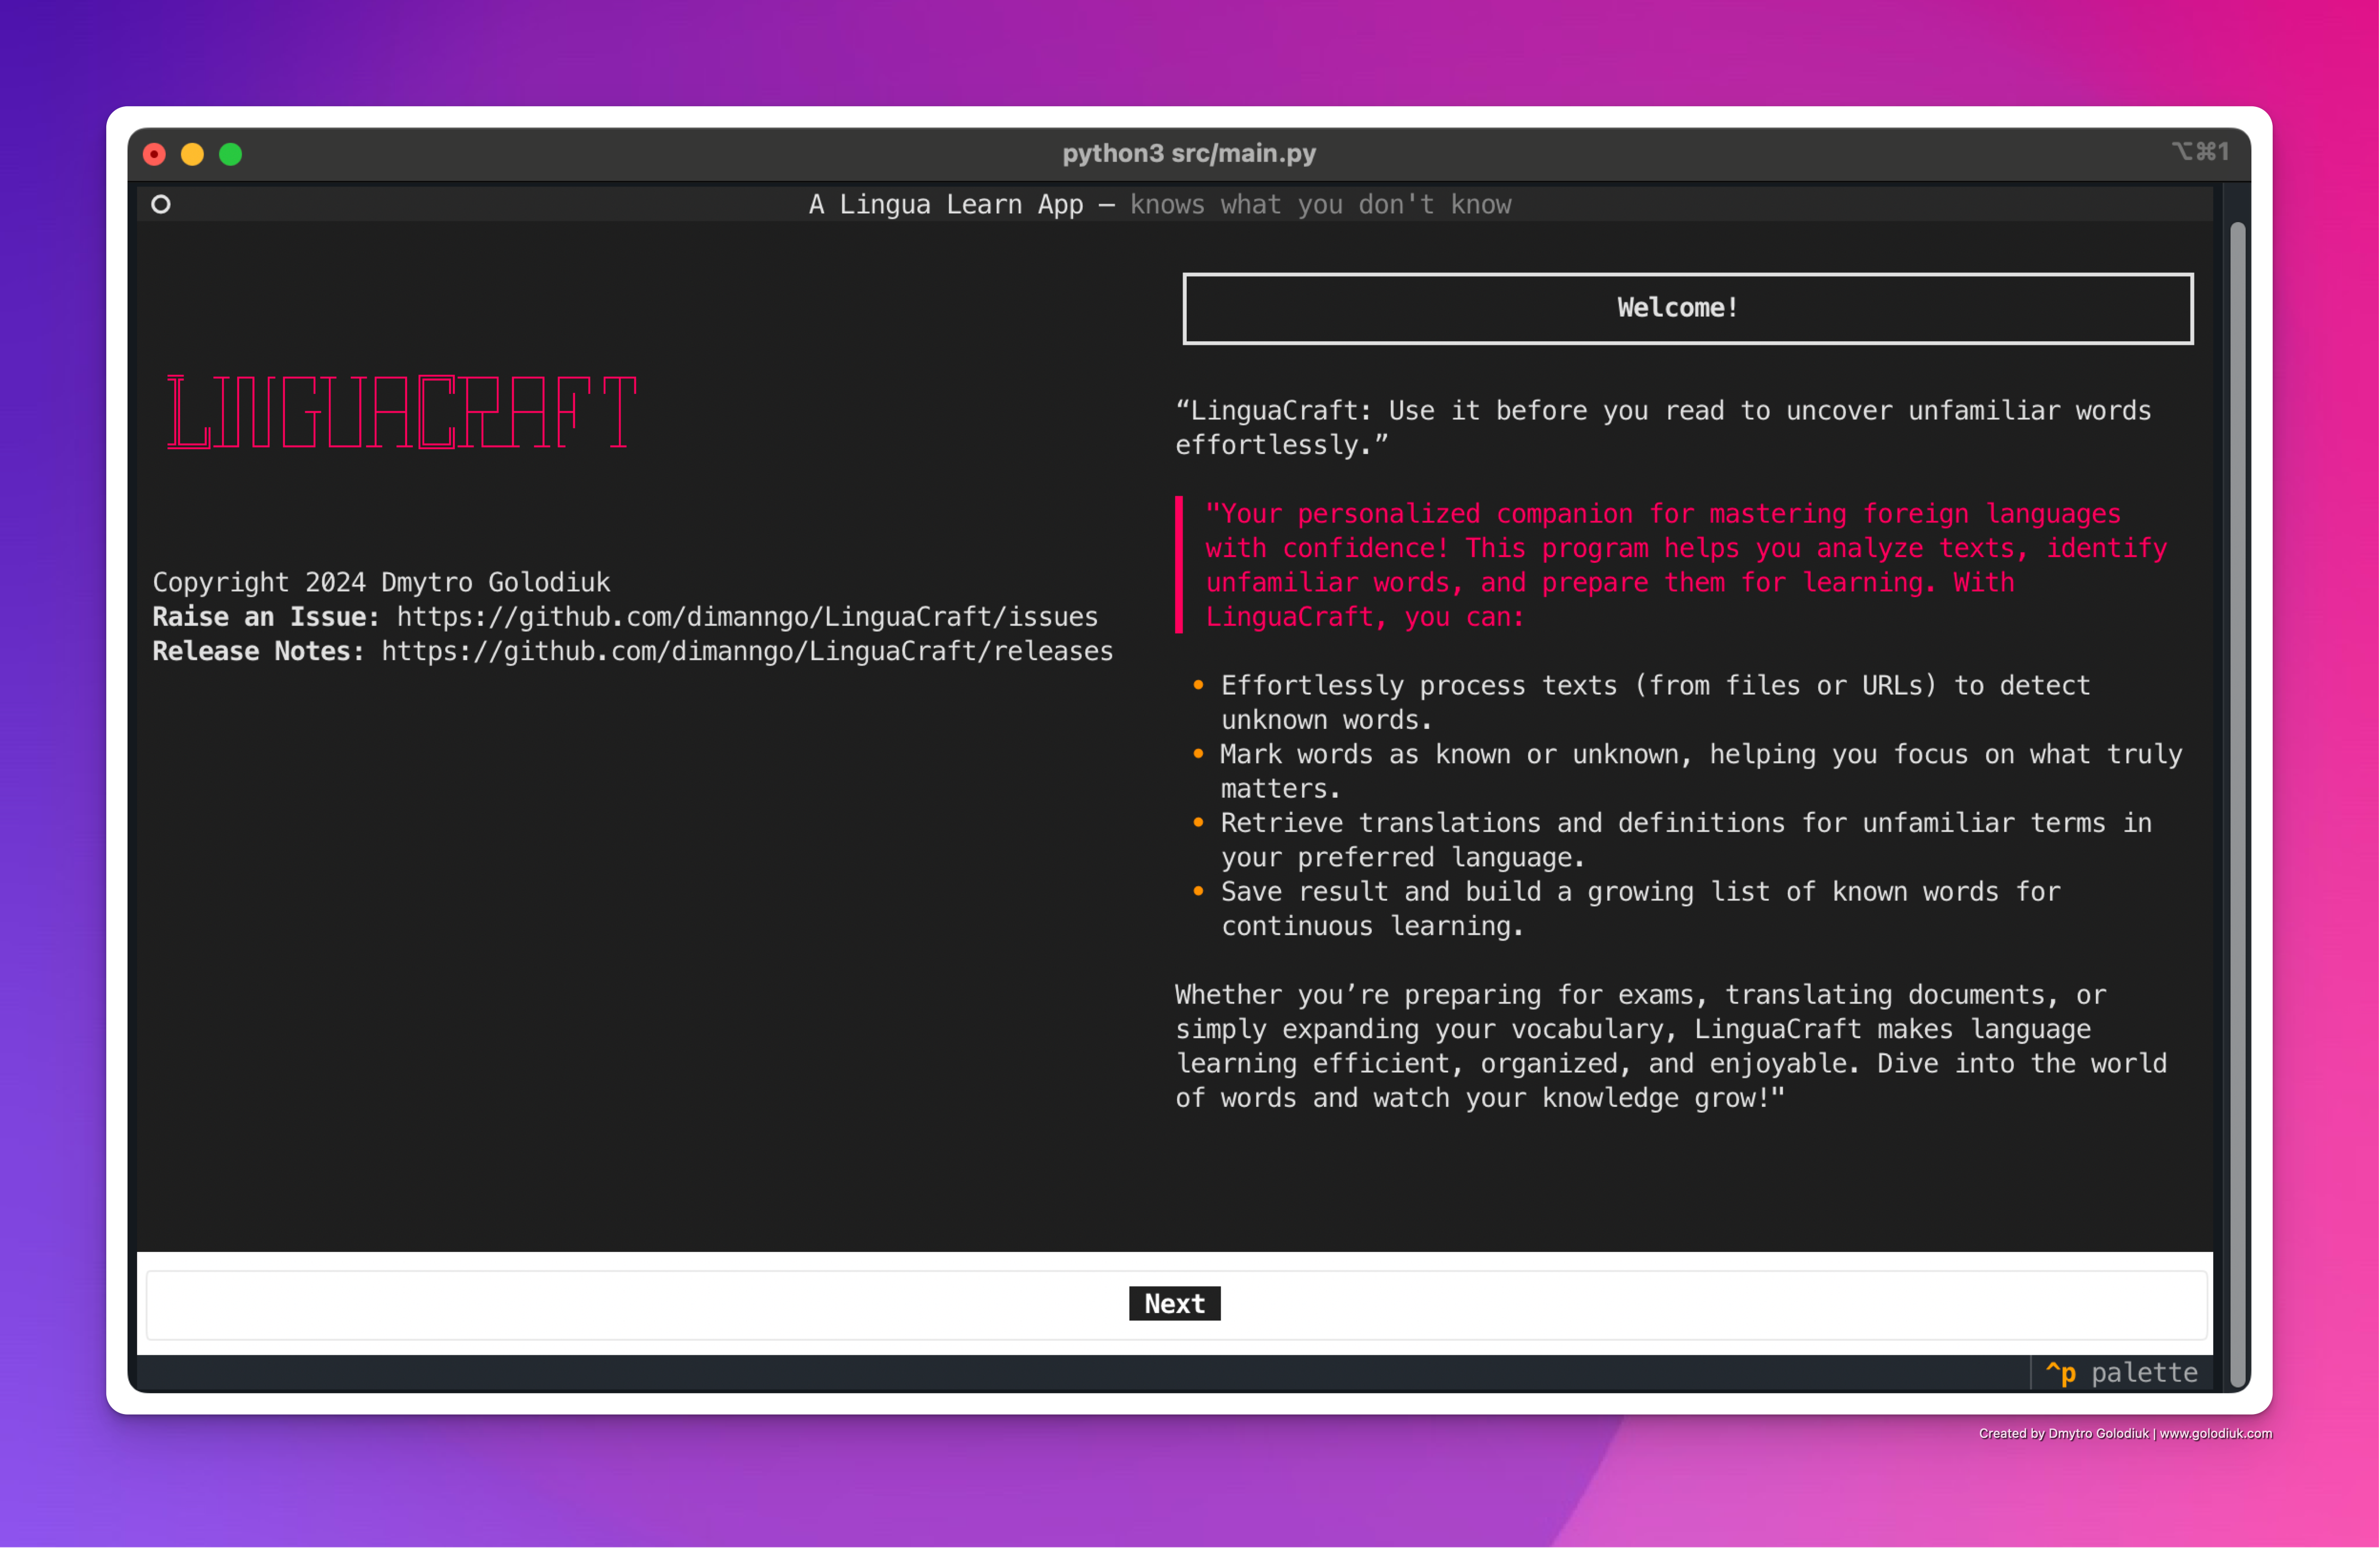
Task: Minimize the terminal window with yellow button
Action: click(x=192, y=154)
